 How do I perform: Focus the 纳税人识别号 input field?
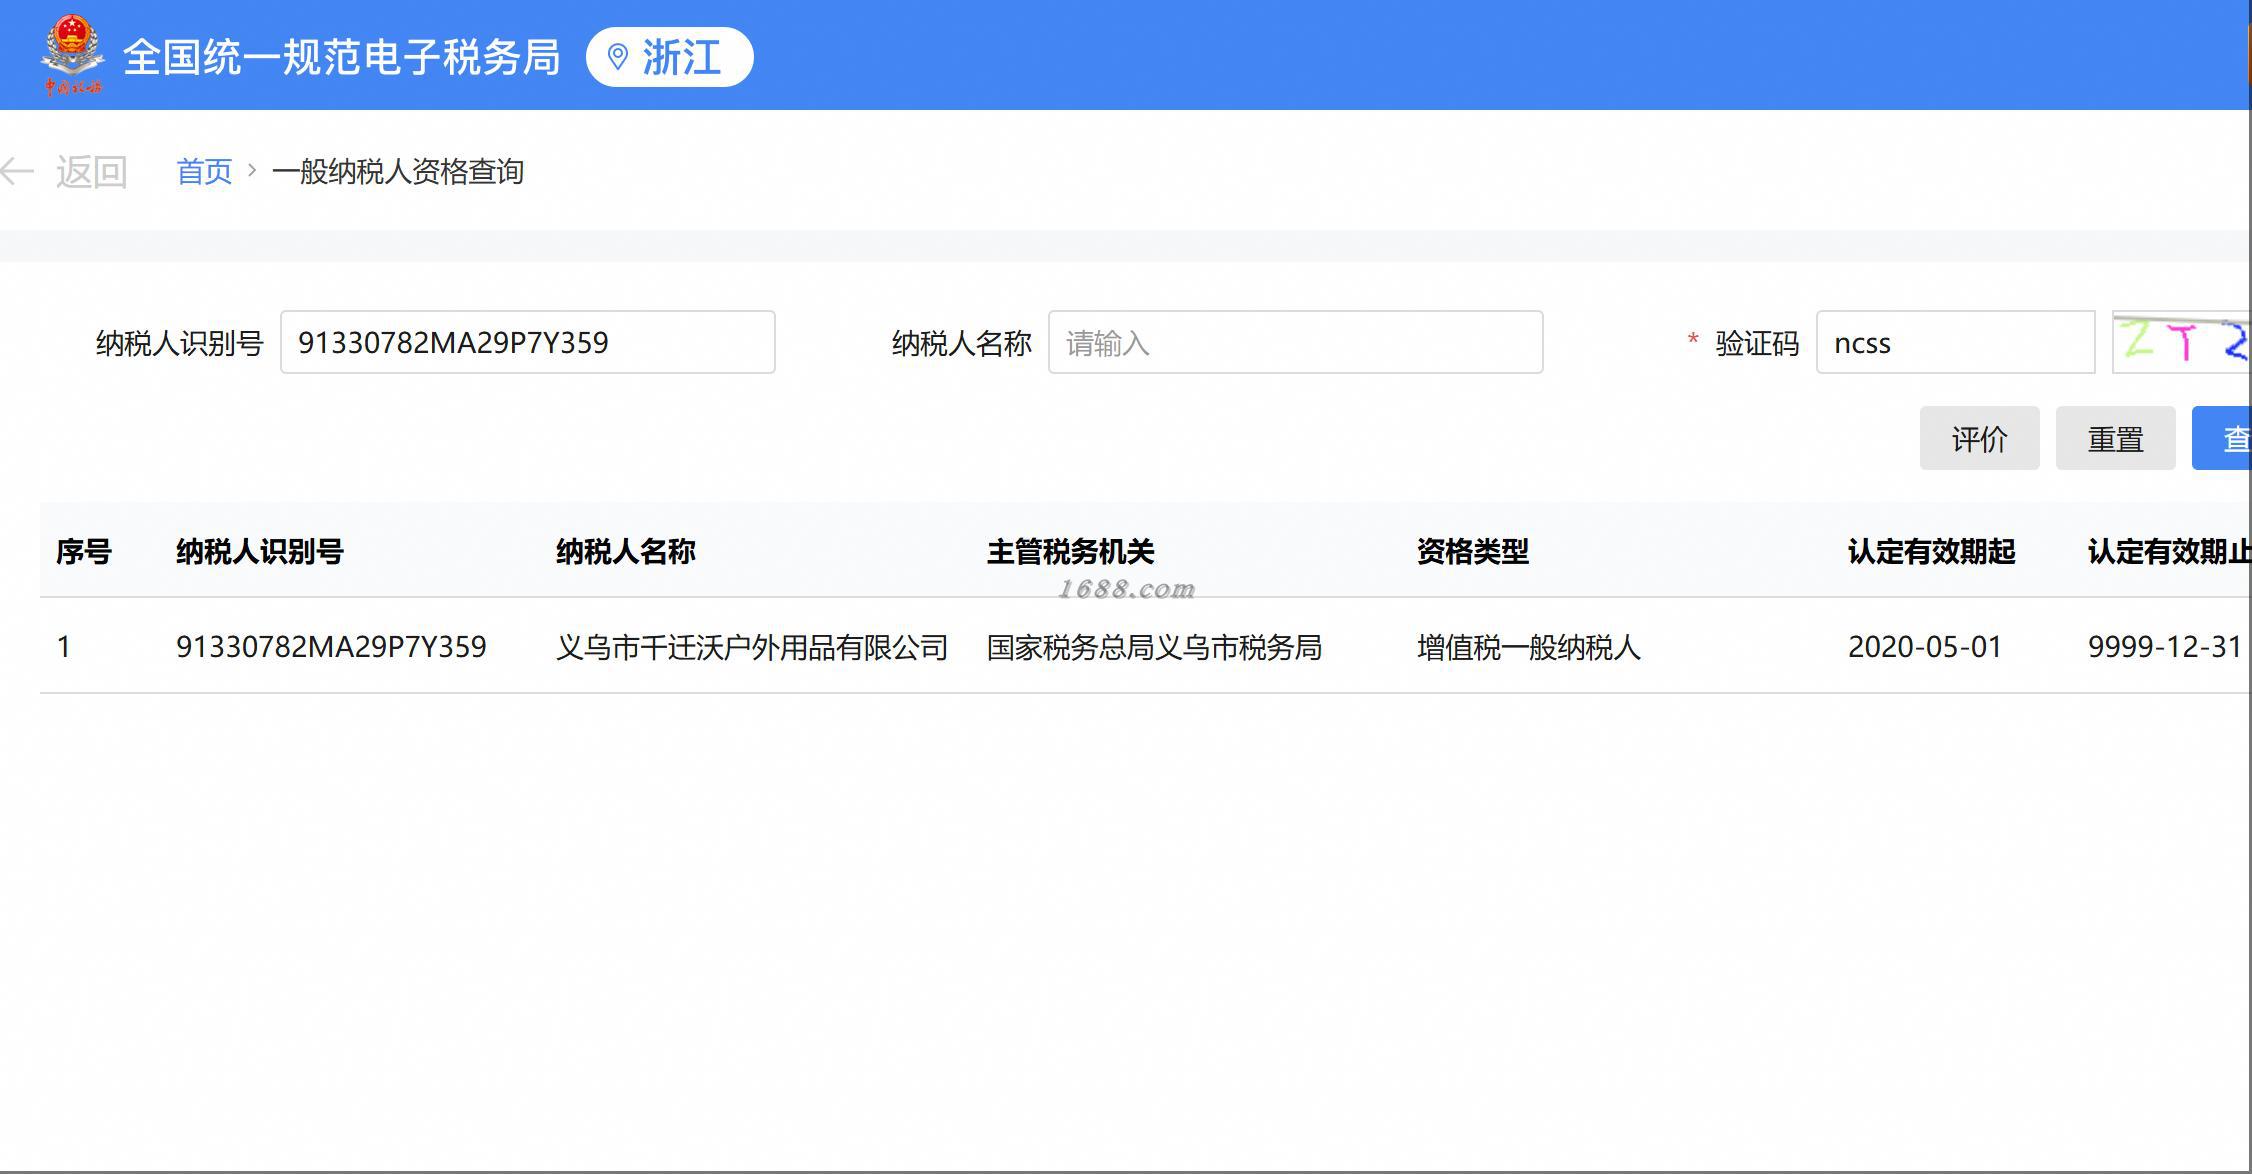pos(527,342)
